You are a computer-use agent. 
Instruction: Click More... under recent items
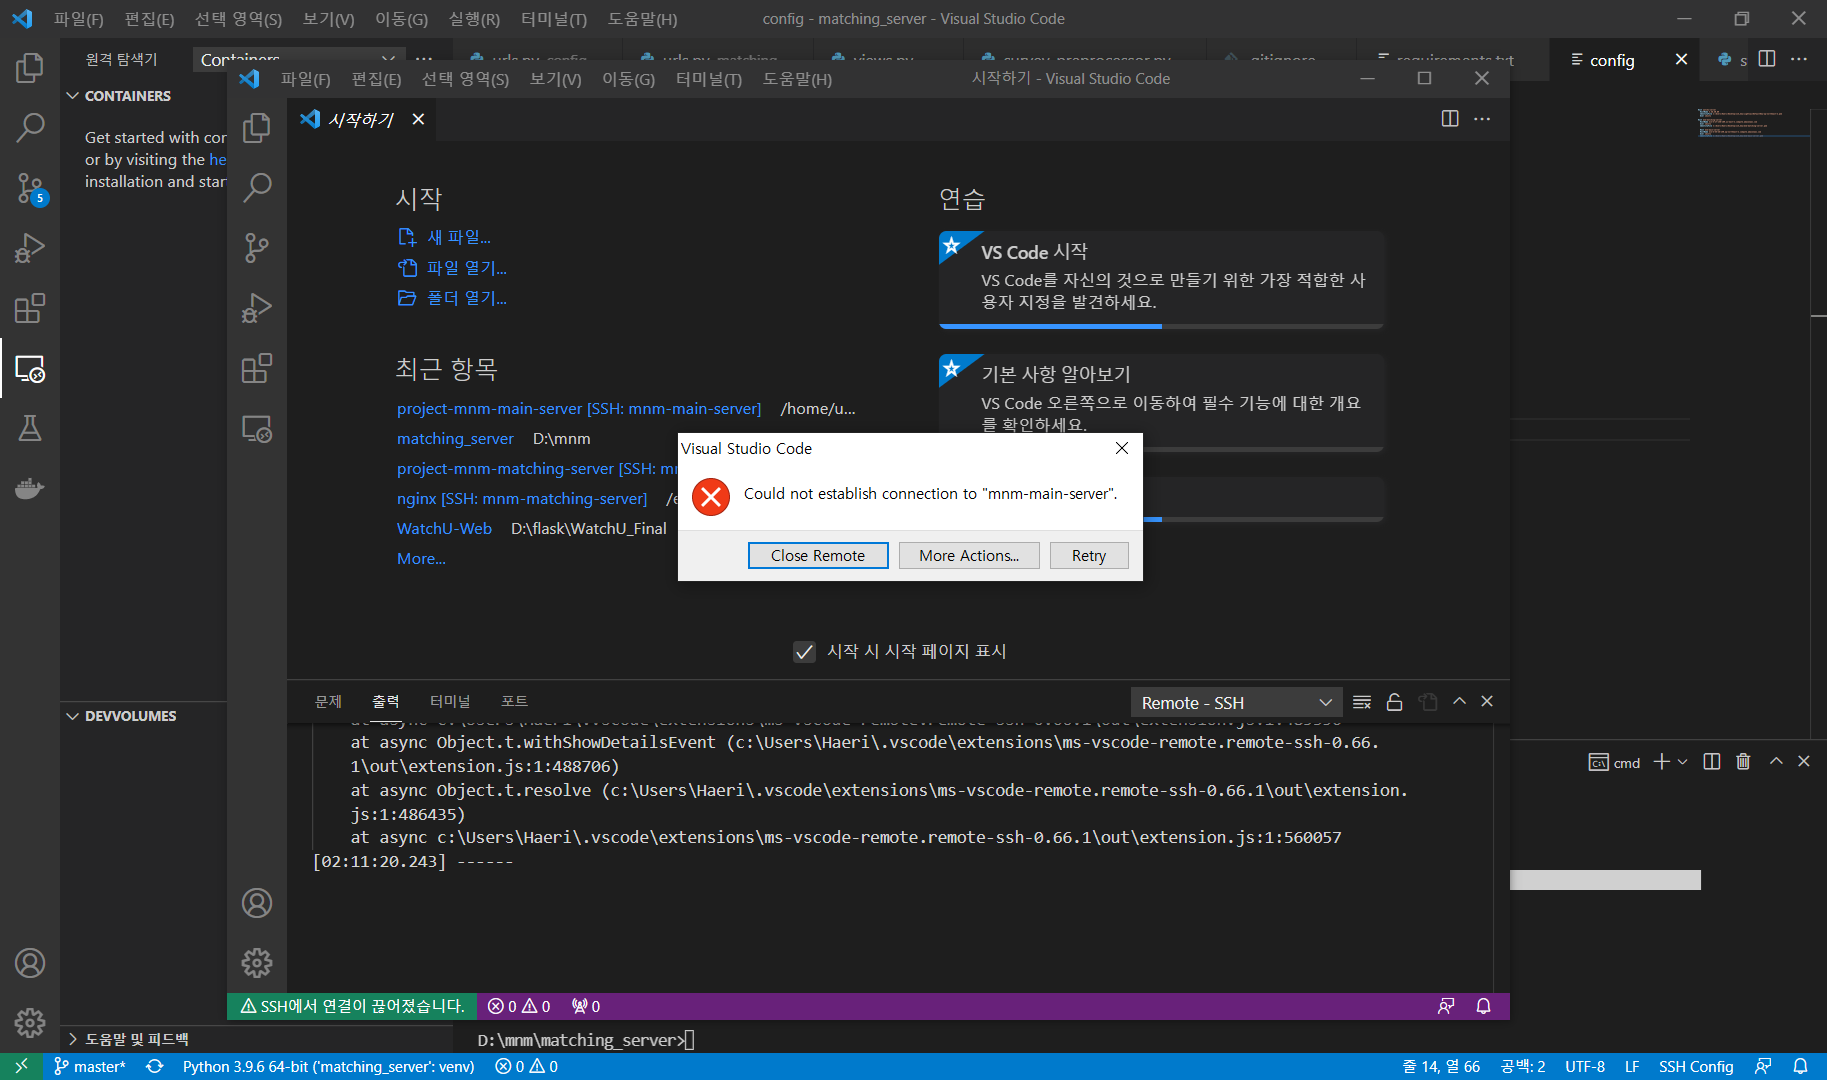(421, 559)
